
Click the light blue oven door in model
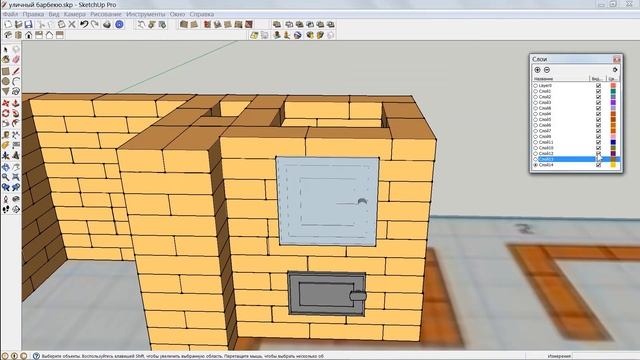coord(328,201)
